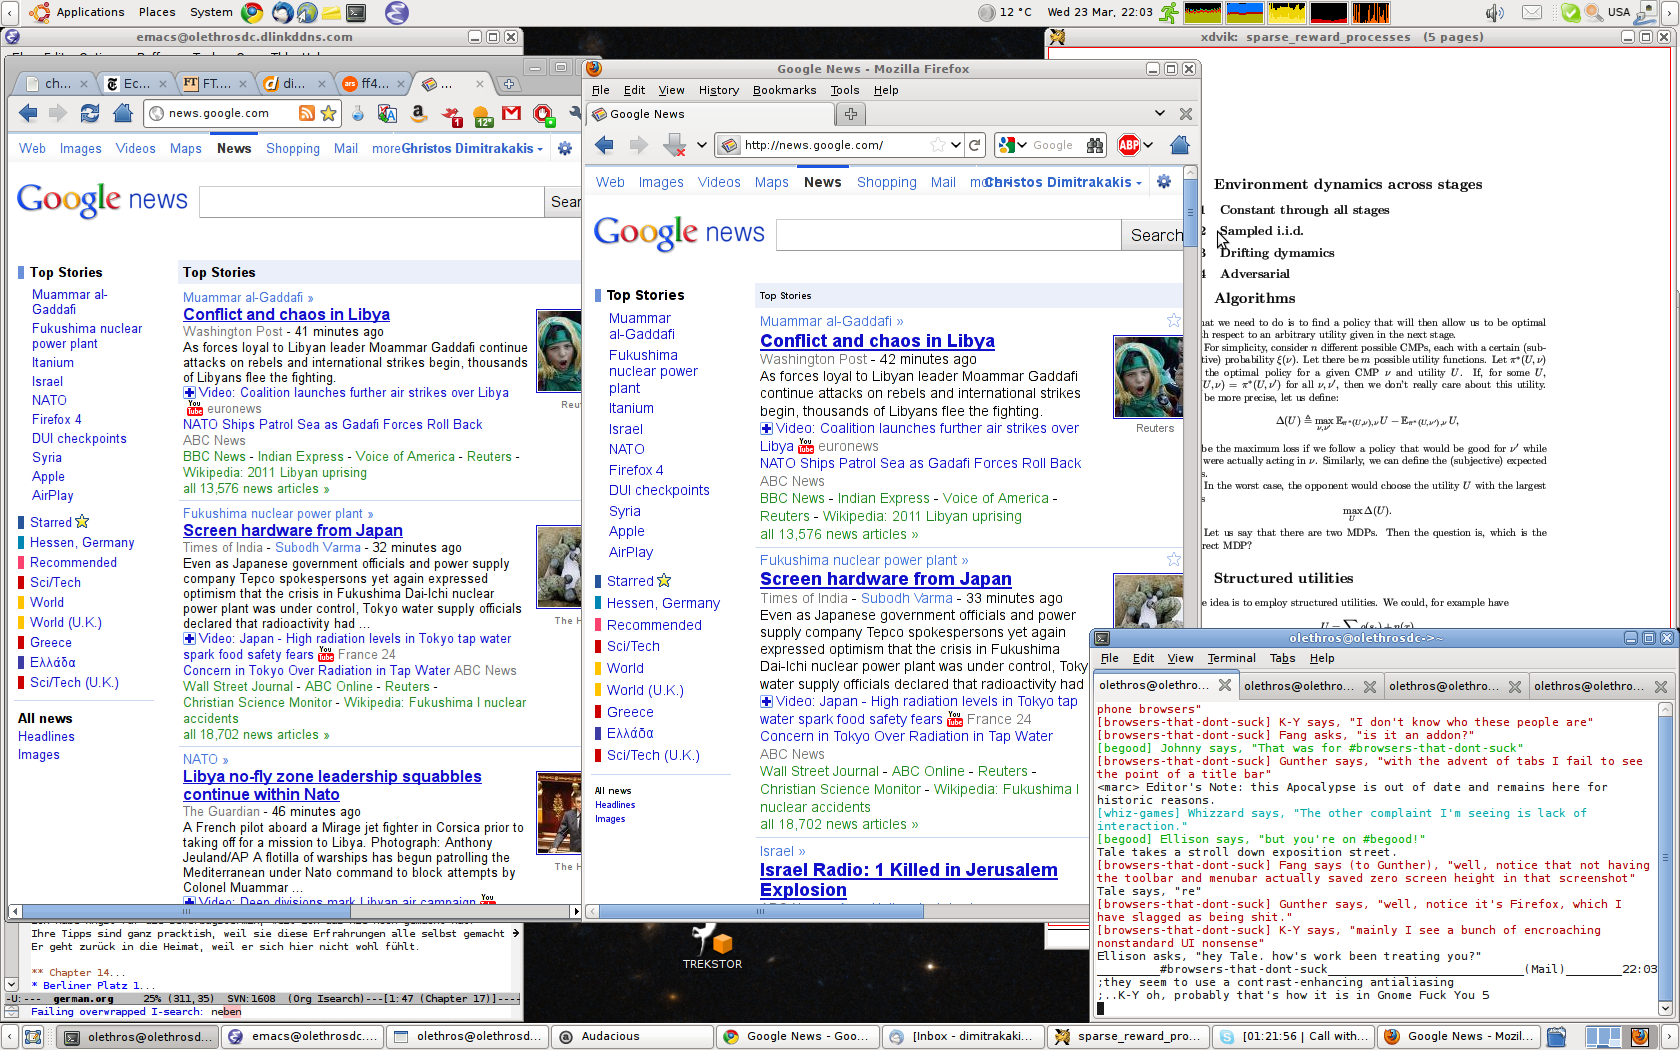Open the Bookmarks menu in Firefox
Image resolution: width=1680 pixels, height=1050 pixels.
(784, 90)
